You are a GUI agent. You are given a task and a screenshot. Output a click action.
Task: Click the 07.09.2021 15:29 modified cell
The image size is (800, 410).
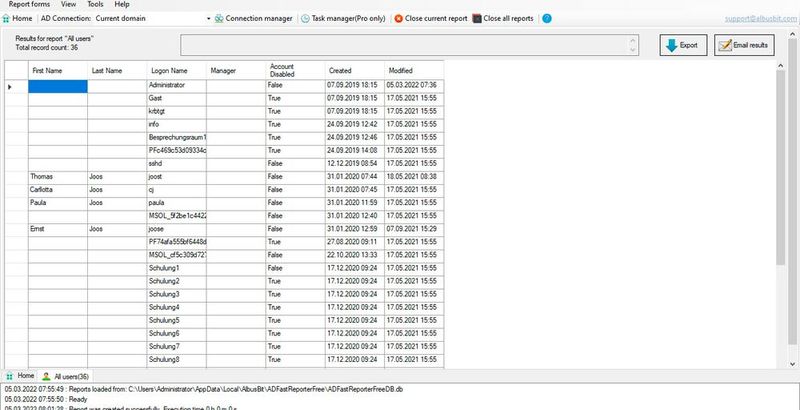[414, 229]
